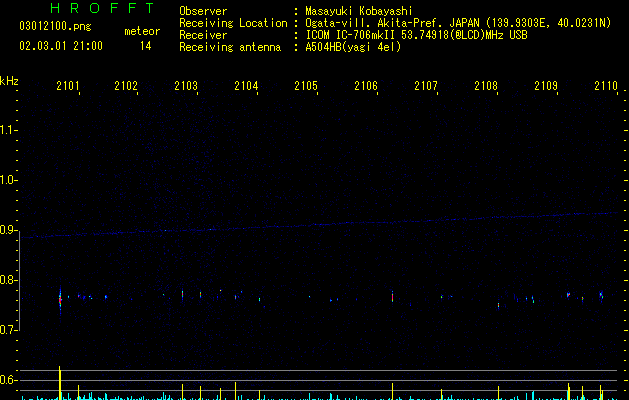
Task: Click the kHz axis unit label
Action: coord(9,81)
